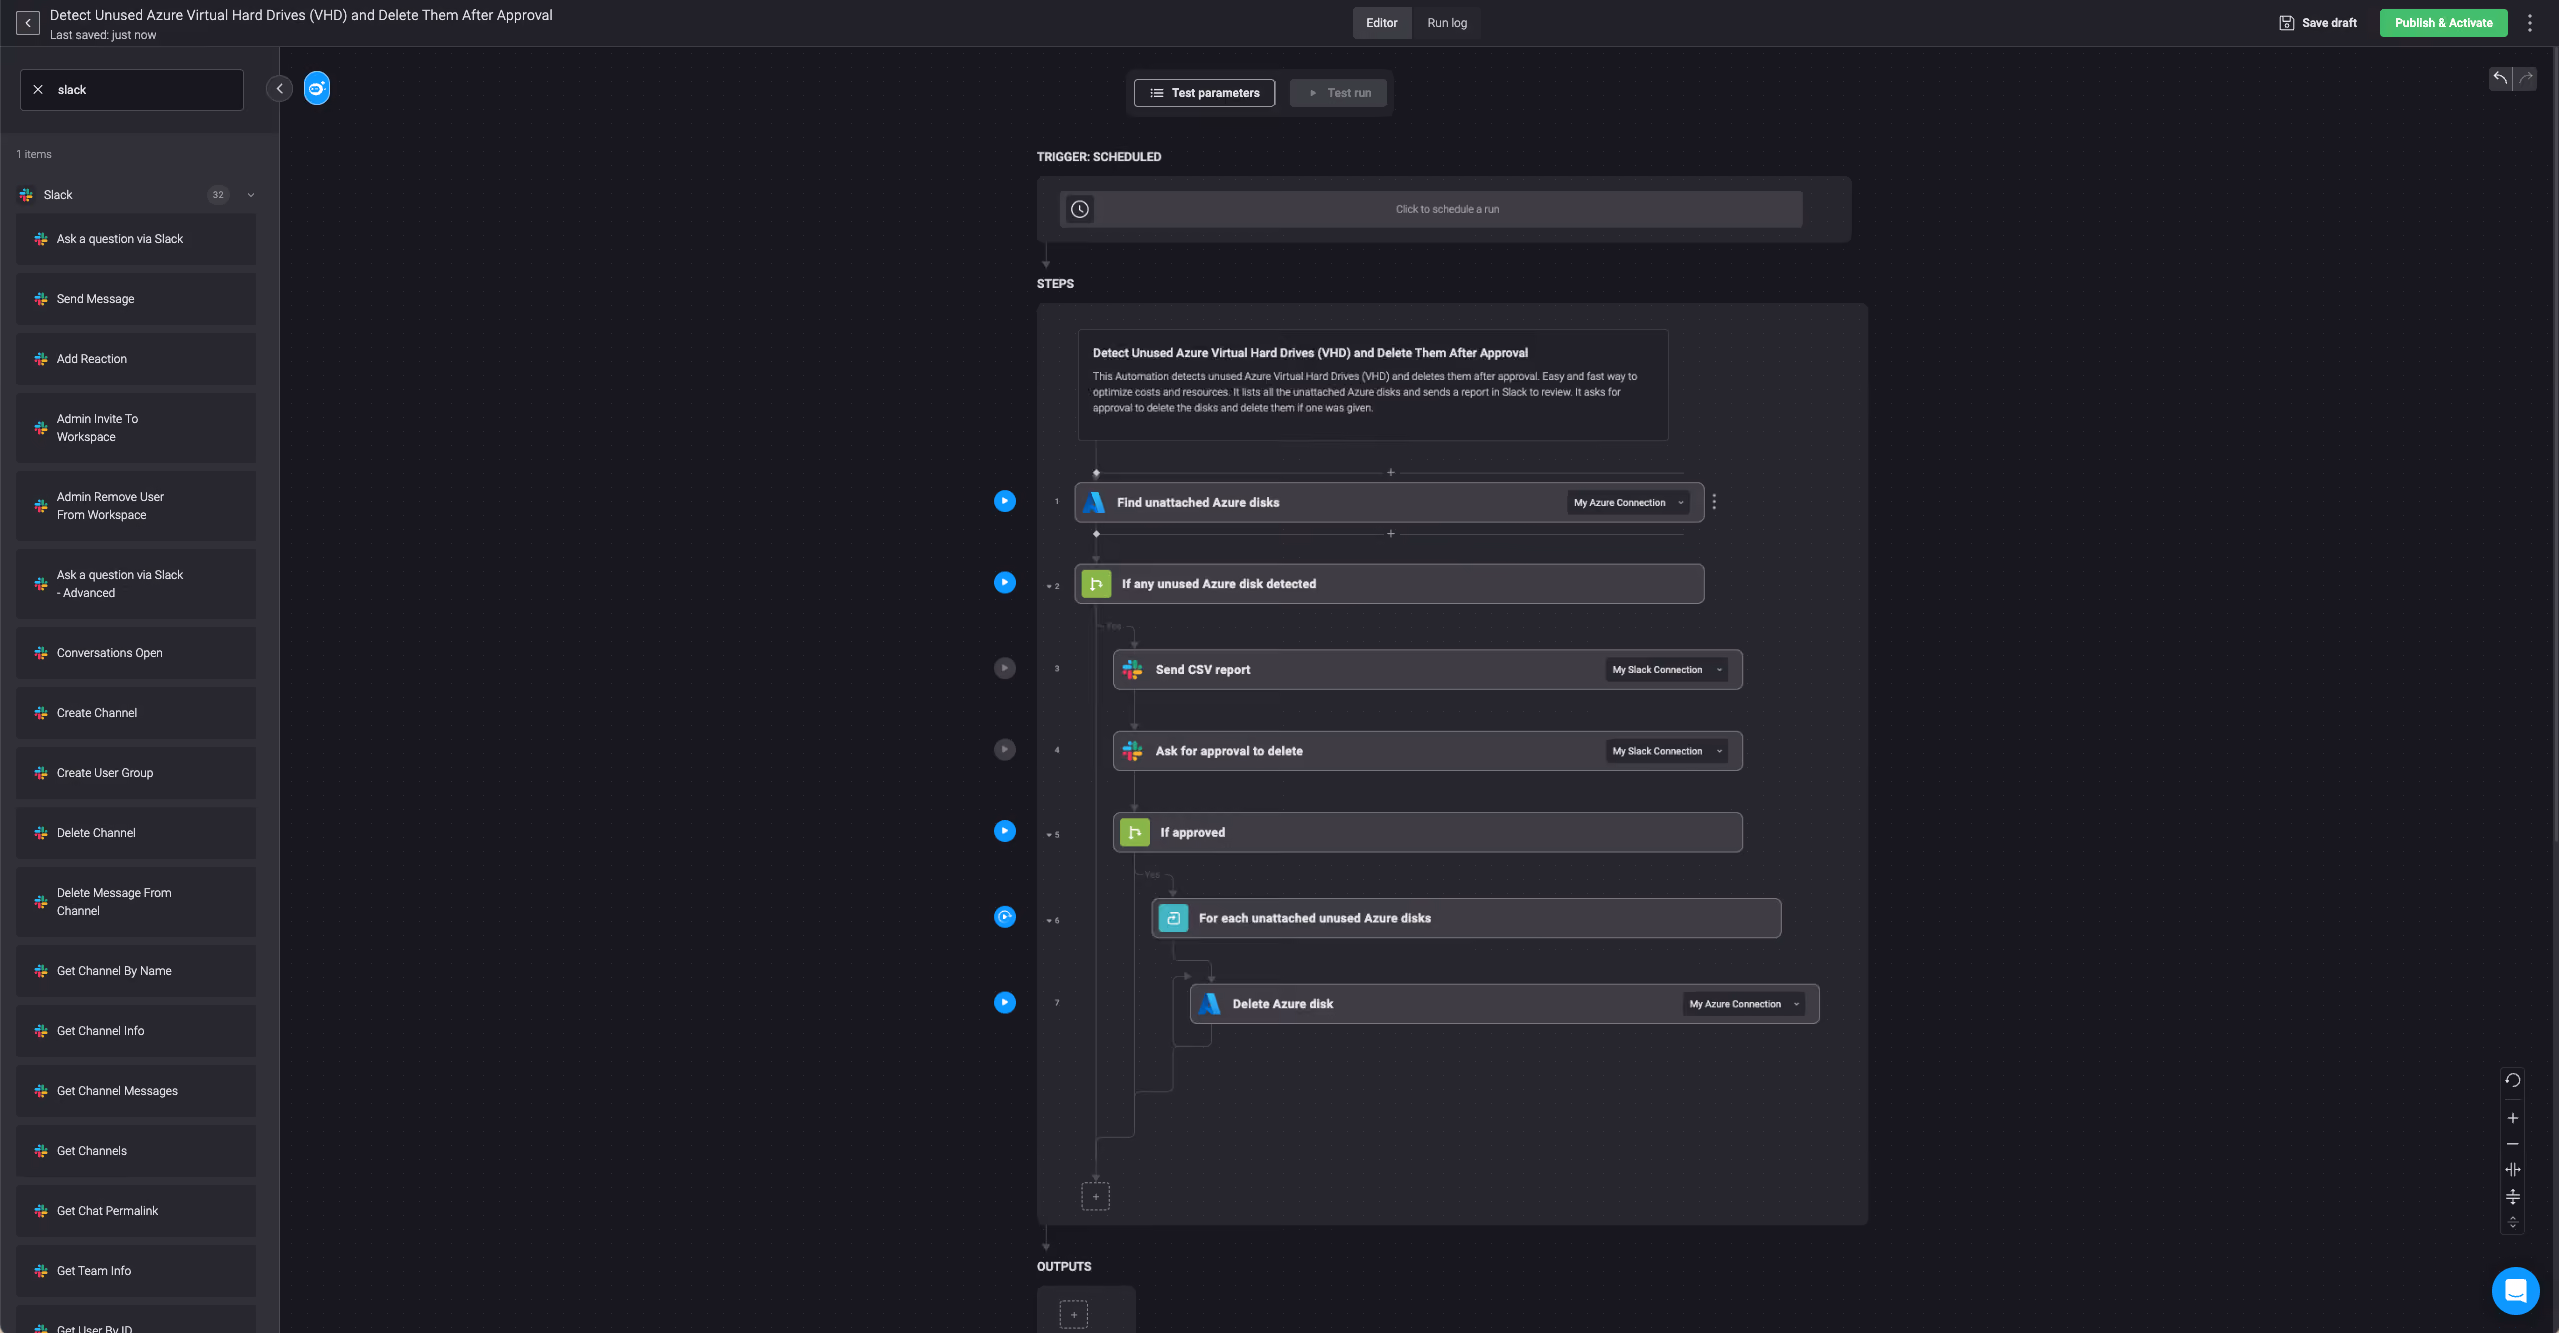Switch to the Editor tab

point(1382,23)
